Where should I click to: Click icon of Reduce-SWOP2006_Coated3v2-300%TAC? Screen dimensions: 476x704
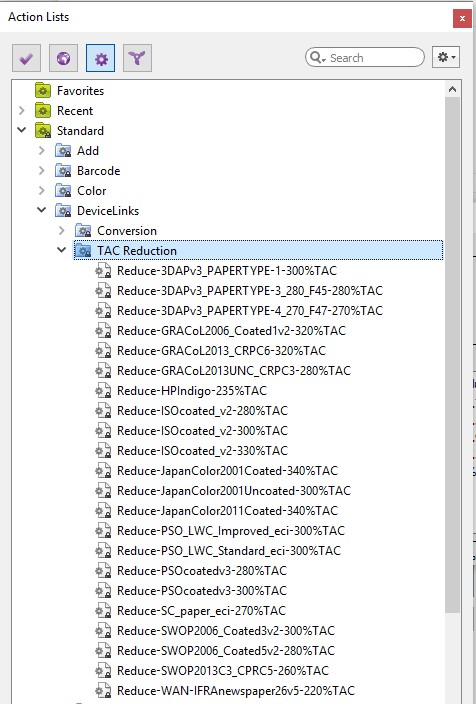point(103,631)
